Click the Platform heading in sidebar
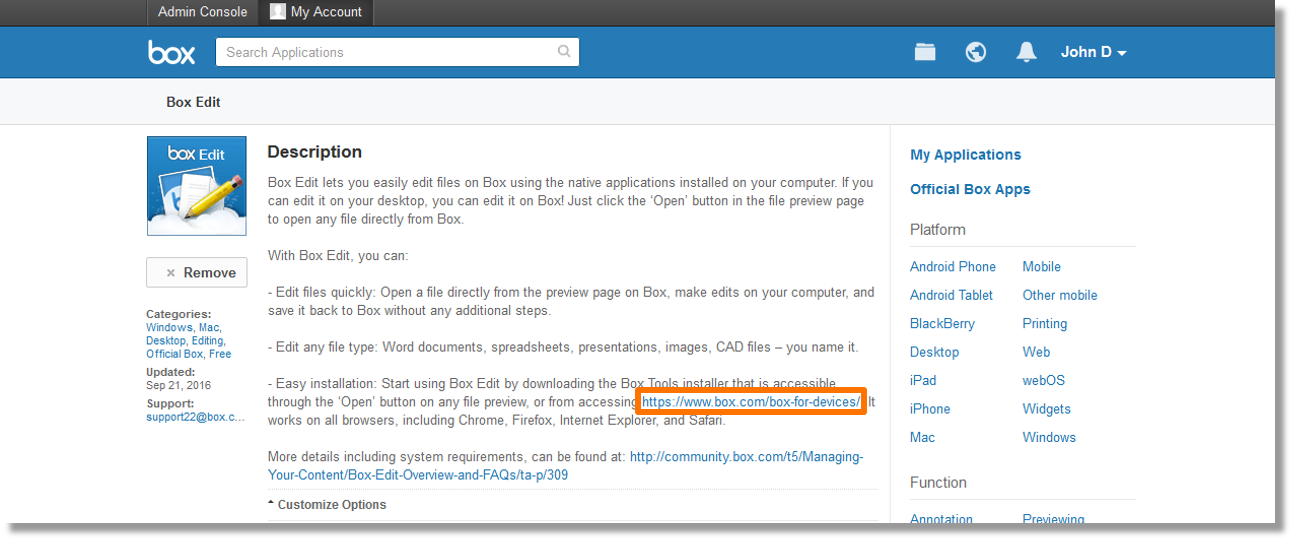 pyautogui.click(x=938, y=230)
